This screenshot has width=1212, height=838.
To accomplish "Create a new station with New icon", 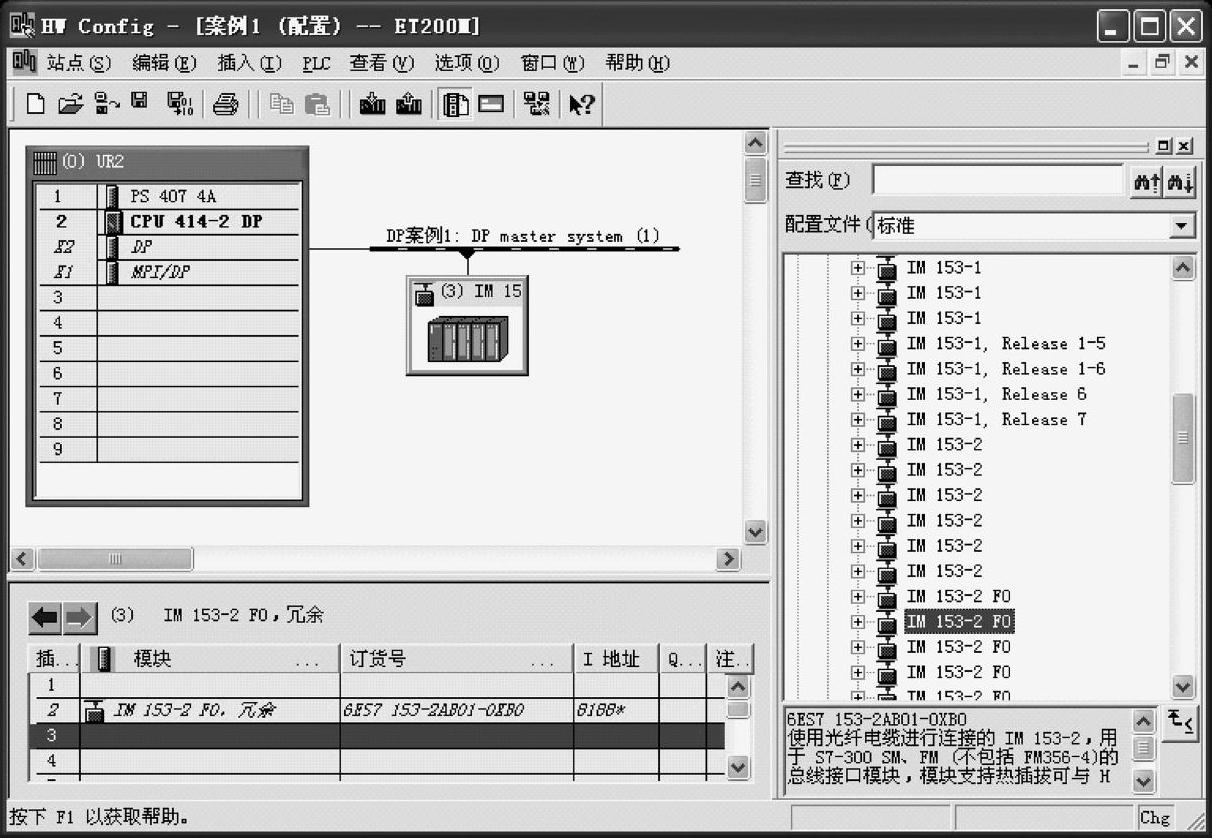I will click(35, 104).
